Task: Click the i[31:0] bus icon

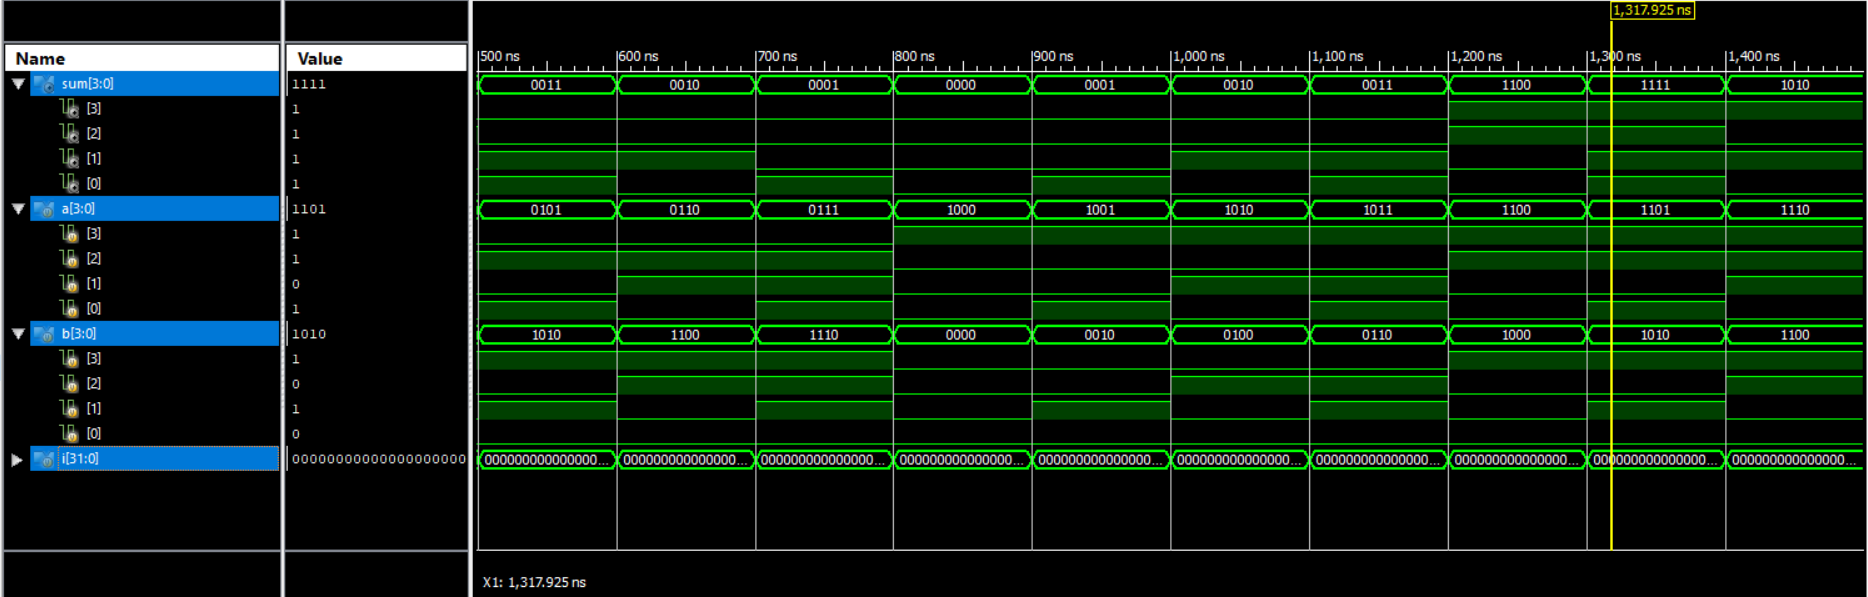Action: click(x=45, y=459)
